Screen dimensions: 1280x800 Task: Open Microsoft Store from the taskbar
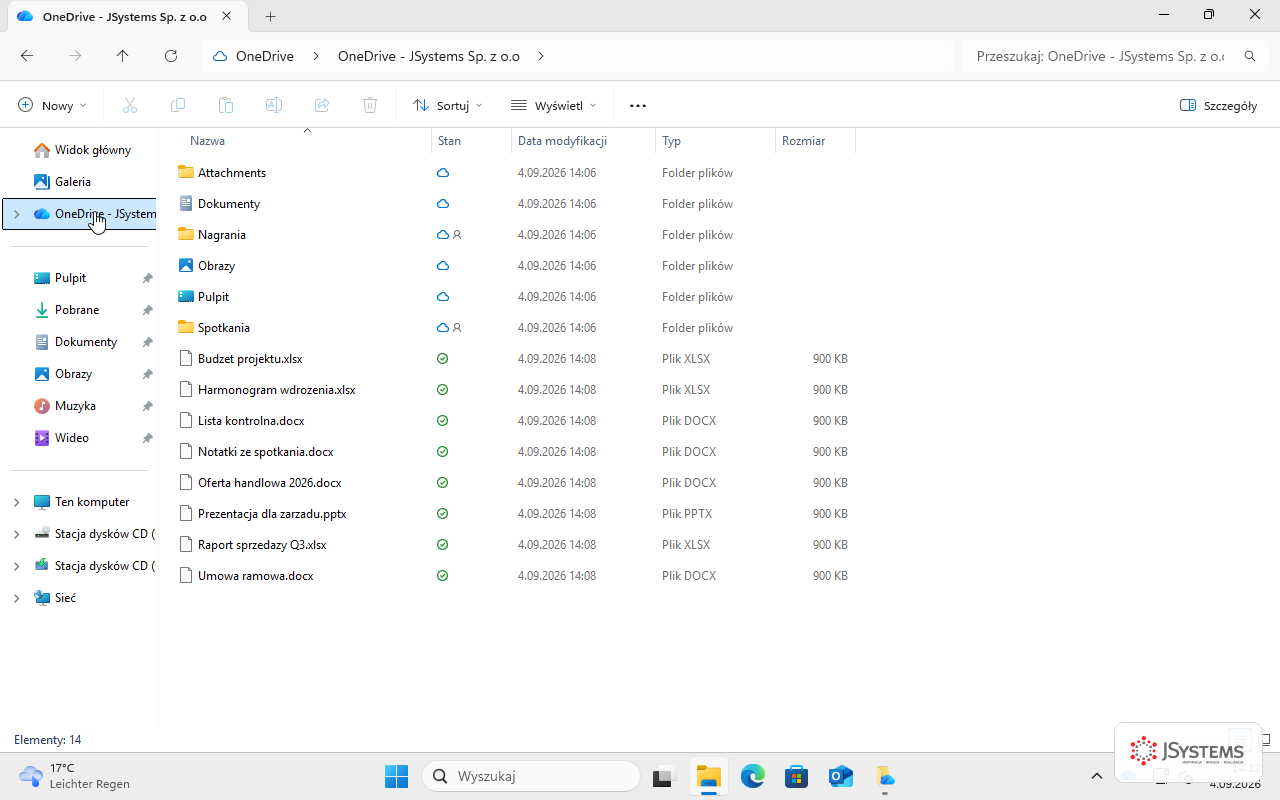[x=797, y=776]
